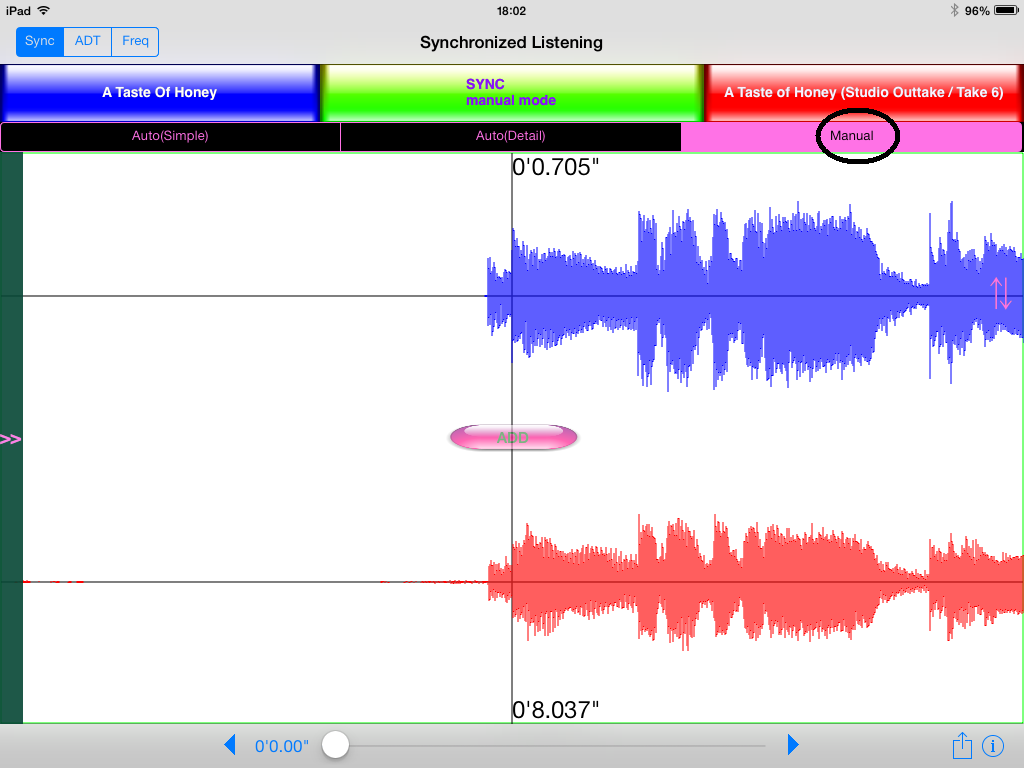Switch to the Freq segment
The height and width of the screenshot is (768, 1024).
tap(135, 41)
